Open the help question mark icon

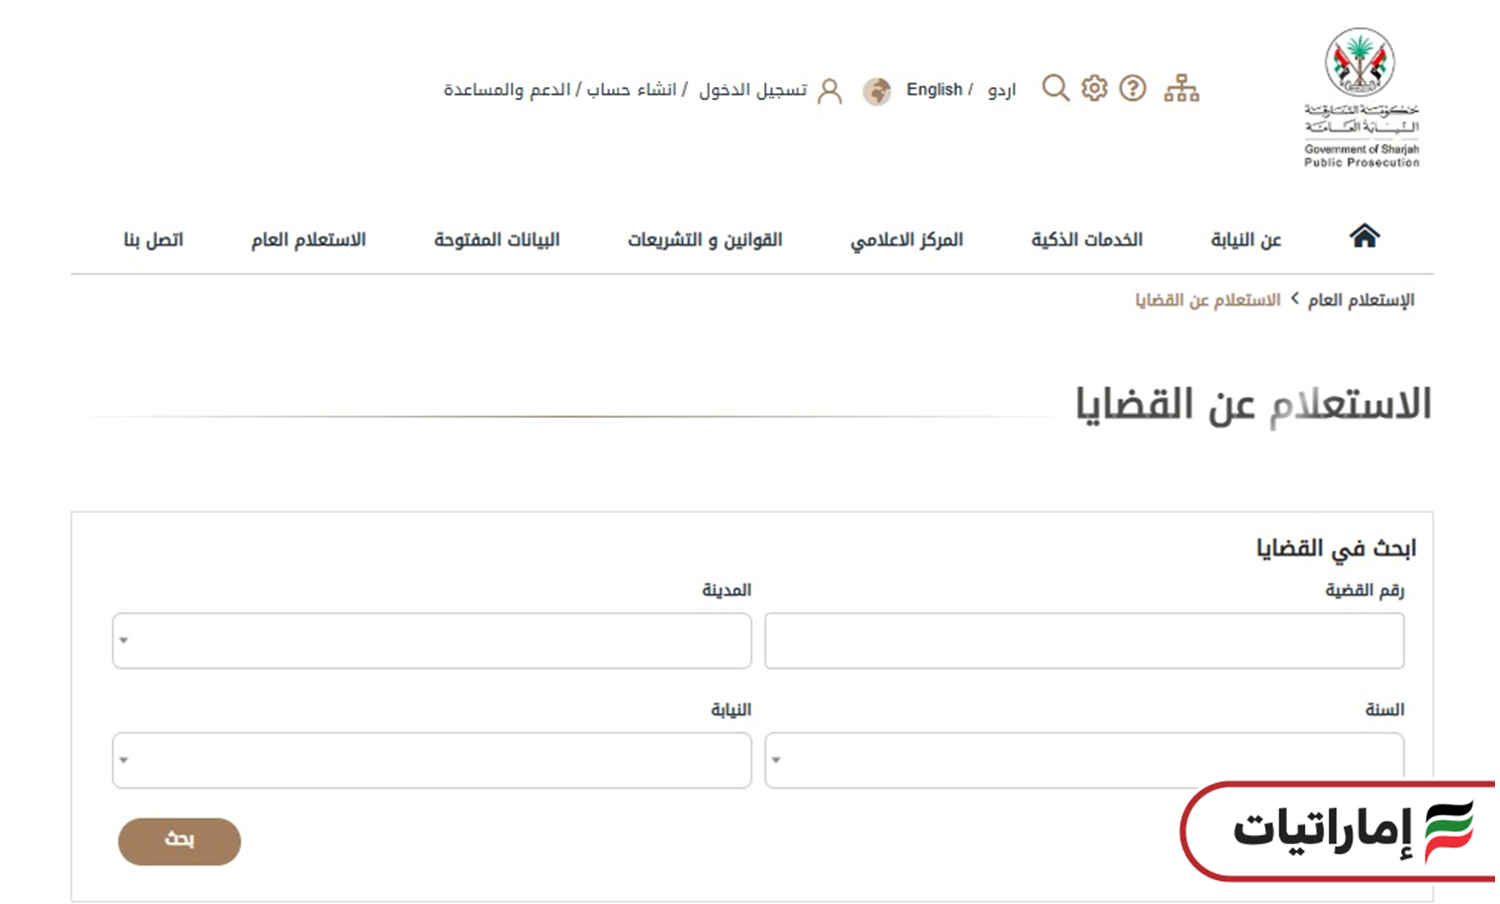pyautogui.click(x=1133, y=88)
